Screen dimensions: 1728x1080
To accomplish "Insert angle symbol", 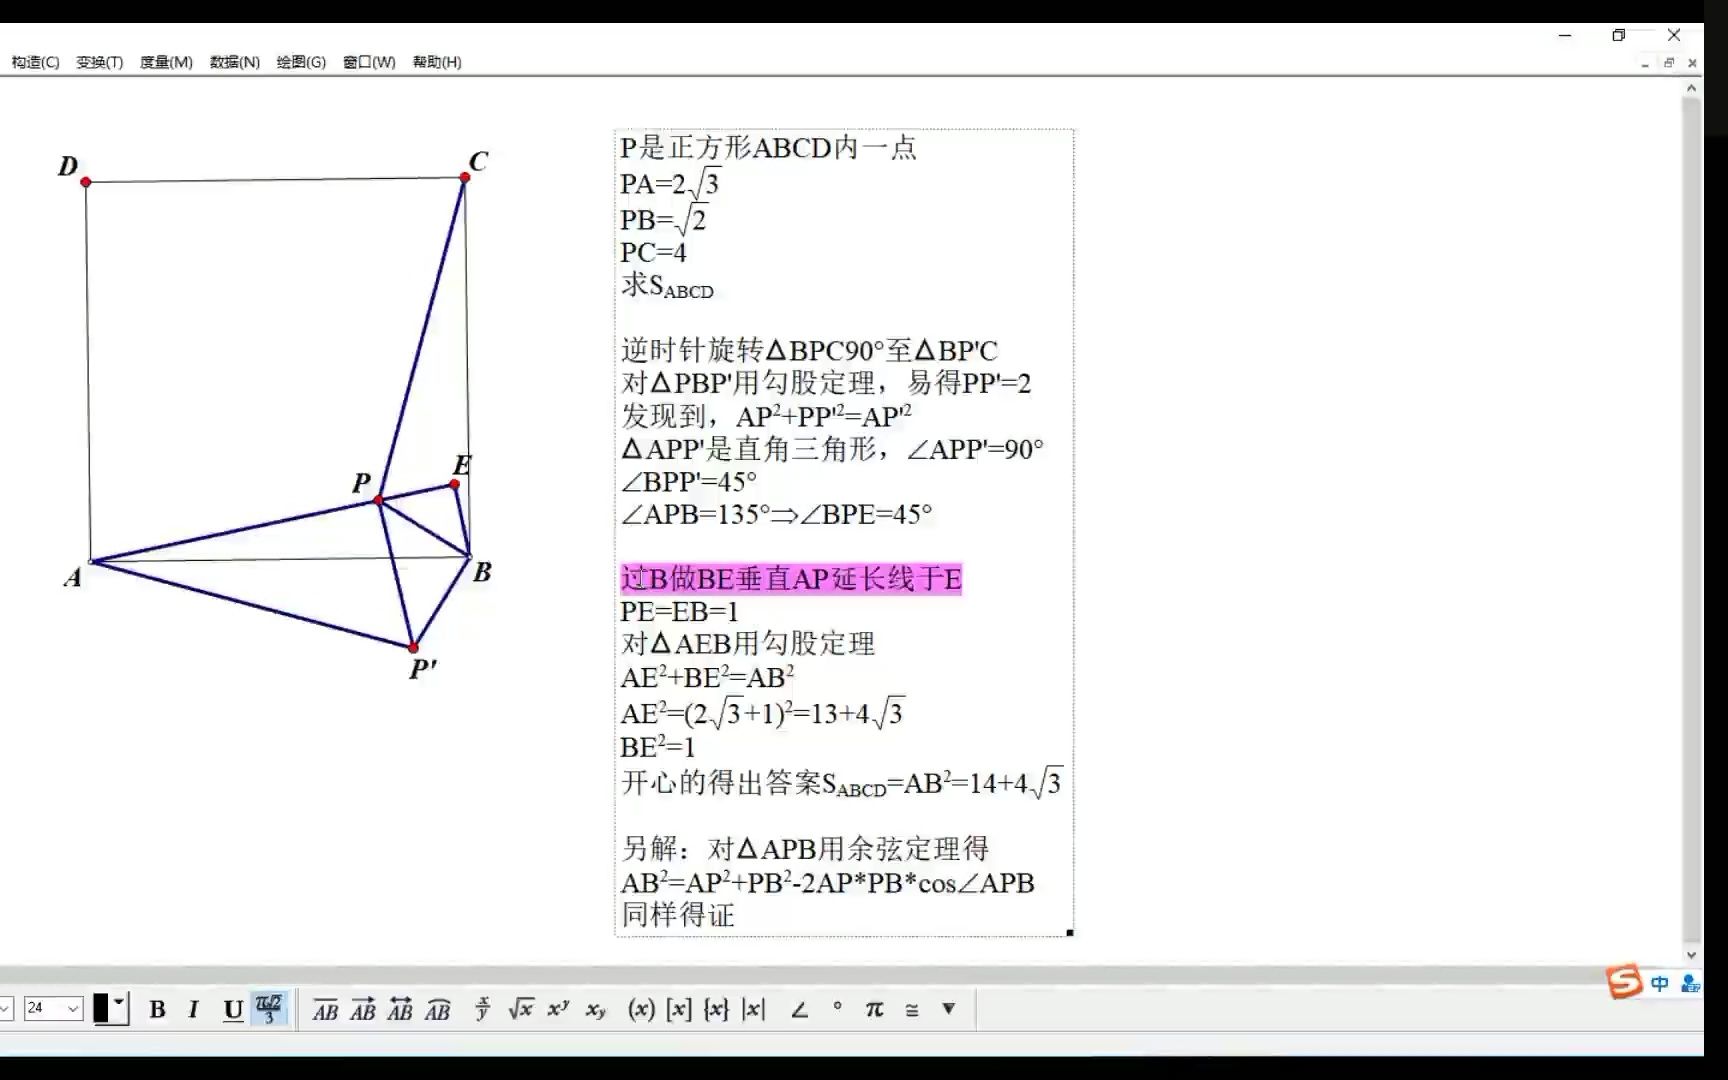I will coord(799,1009).
